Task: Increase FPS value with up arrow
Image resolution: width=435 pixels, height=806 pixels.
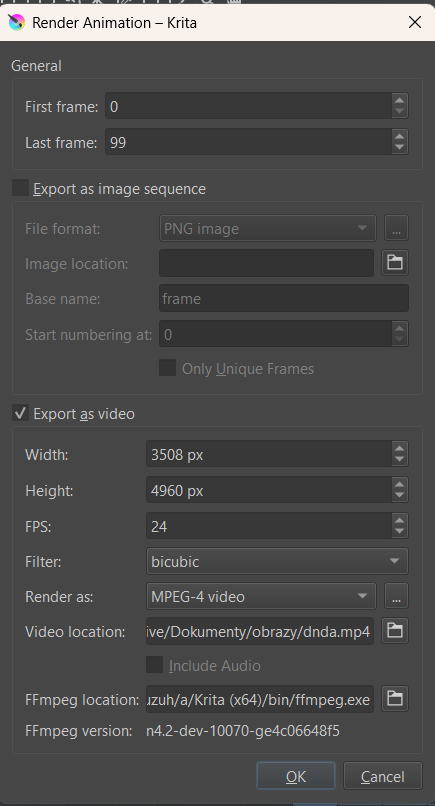Action: point(400,520)
